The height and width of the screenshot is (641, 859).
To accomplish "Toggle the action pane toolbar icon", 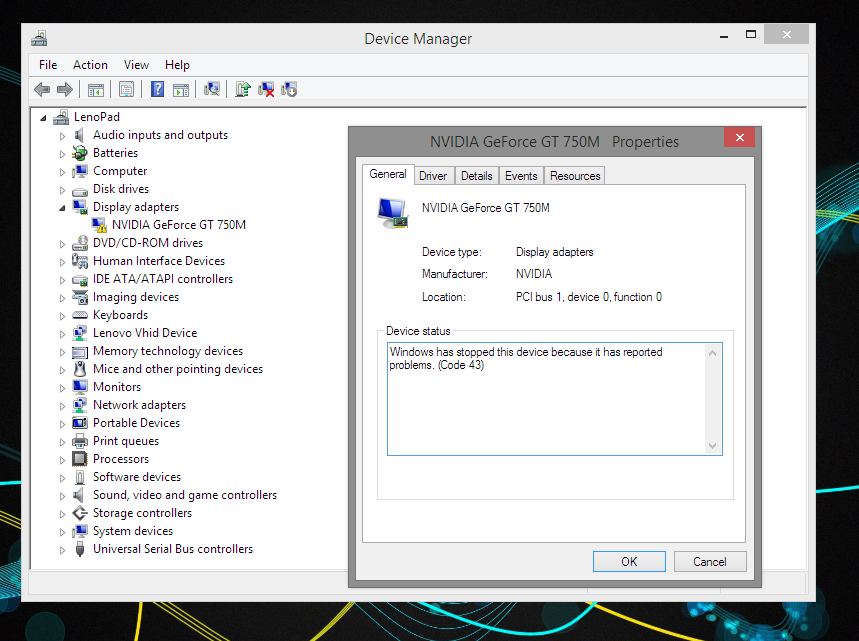I will tap(181, 89).
